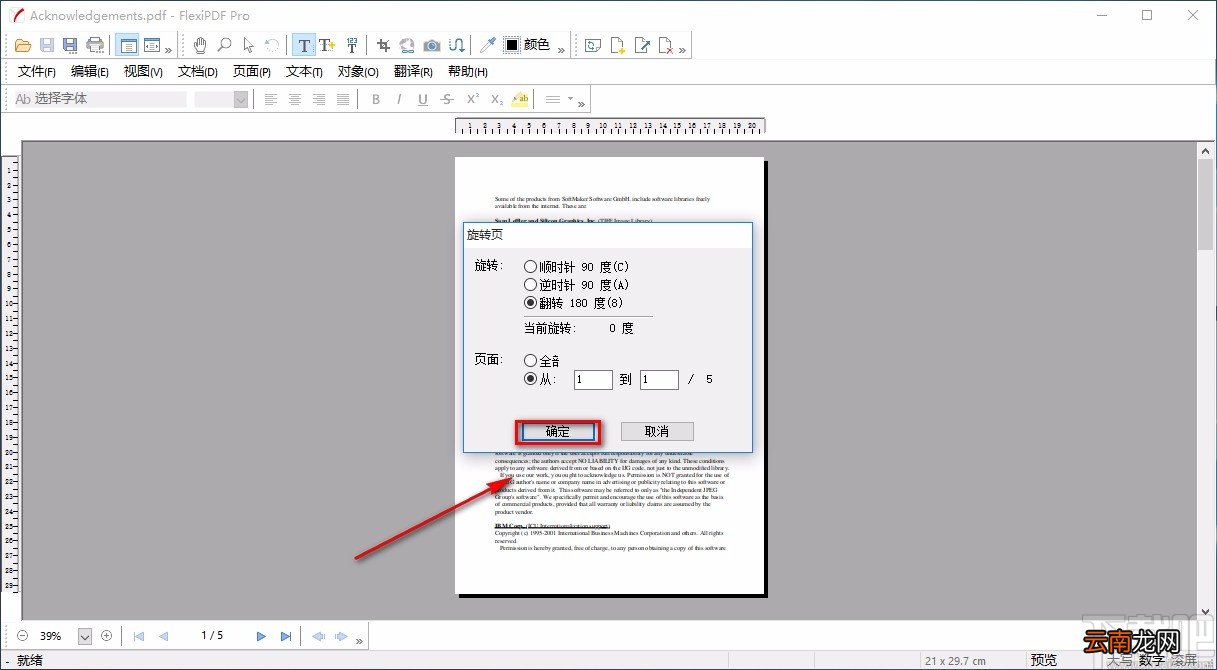The width and height of the screenshot is (1217, 670).
Task: Select the hand pan tool
Action: [200, 45]
